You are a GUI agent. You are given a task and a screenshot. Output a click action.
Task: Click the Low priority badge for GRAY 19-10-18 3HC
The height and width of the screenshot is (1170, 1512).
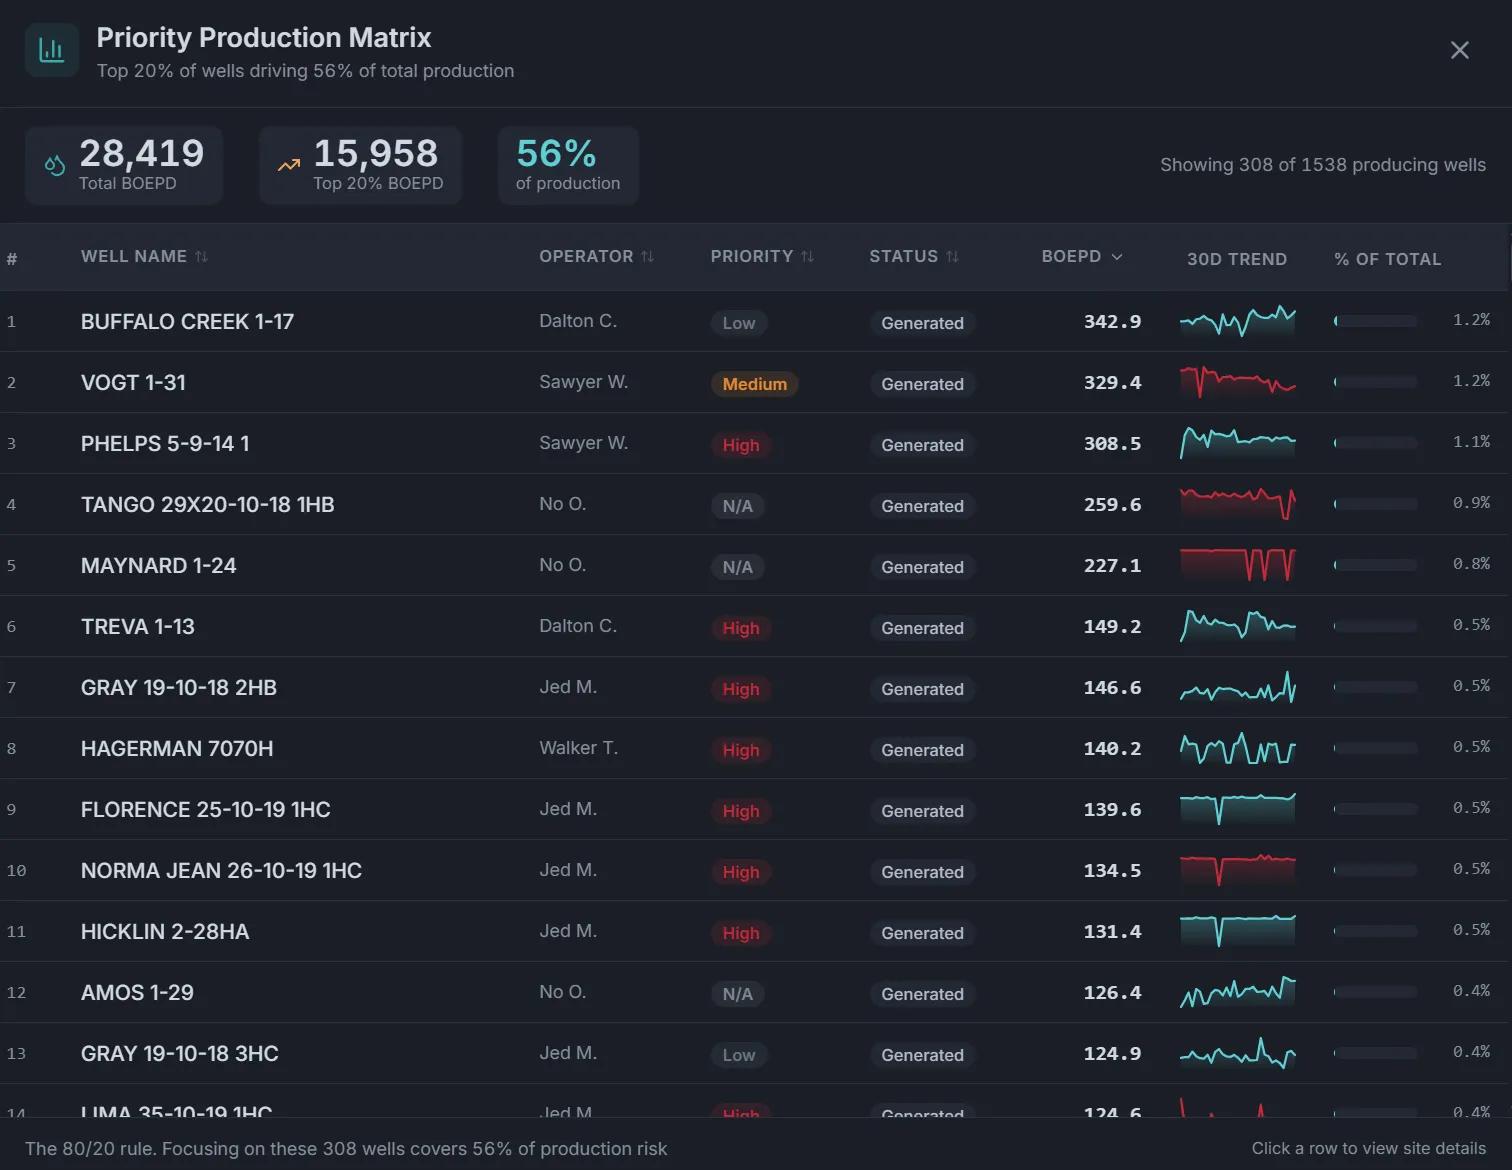pos(739,1055)
